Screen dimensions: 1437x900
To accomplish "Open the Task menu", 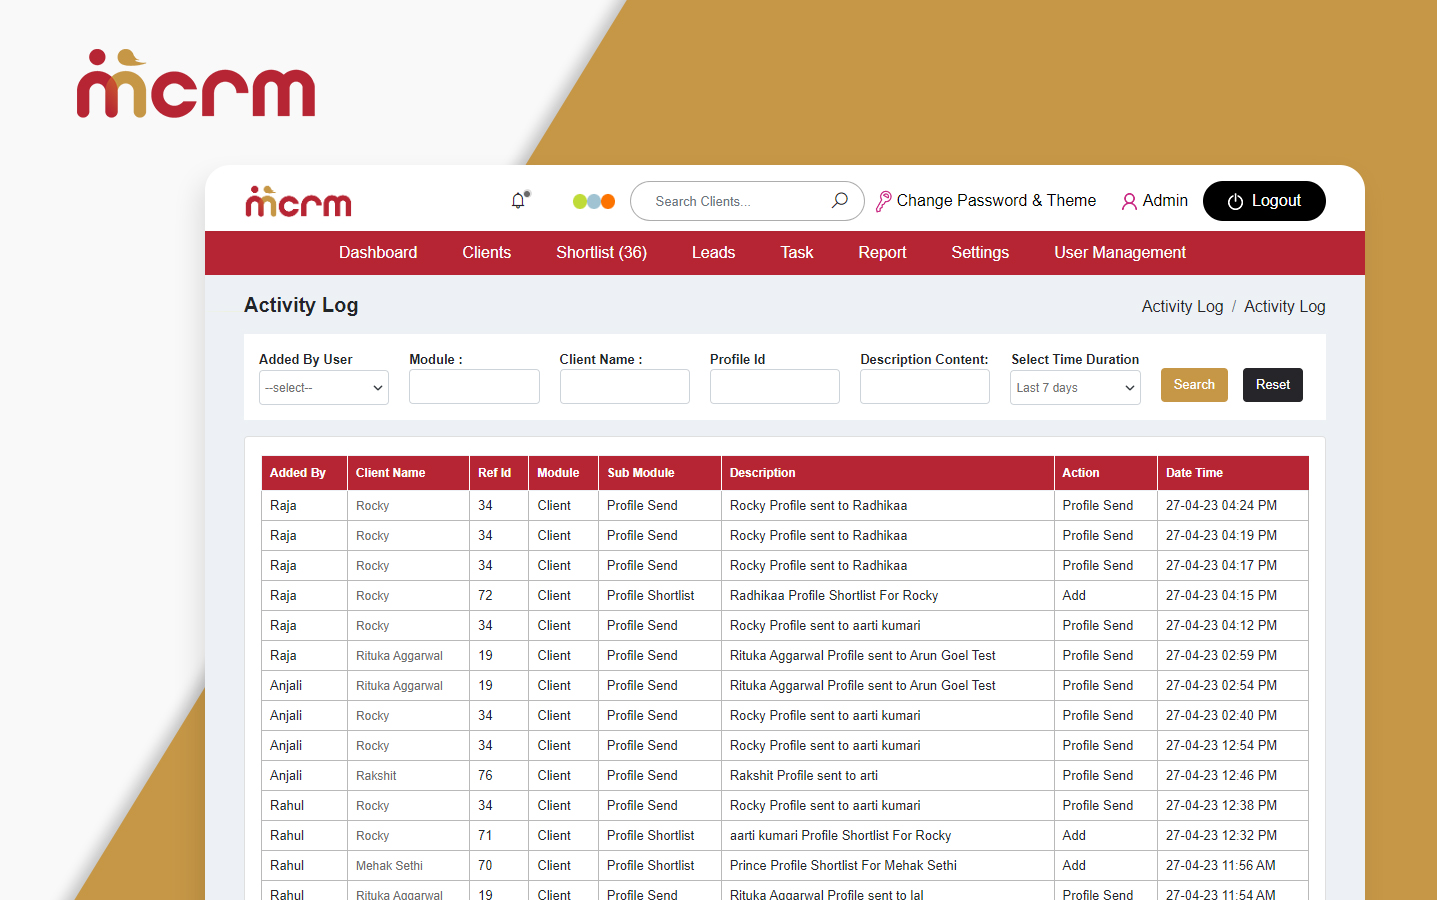I will point(797,252).
